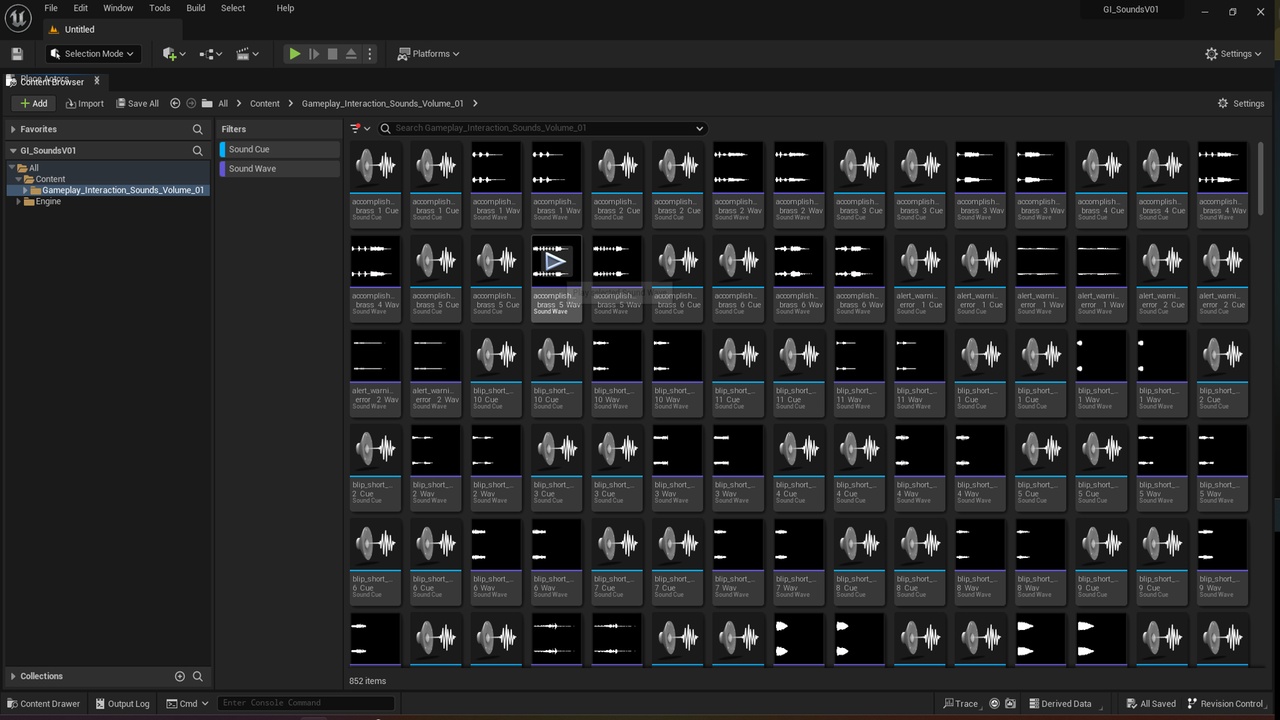Viewport: 1280px width, 720px height.
Task: Open the Blueprints toolbar dropdown
Action: click(212, 54)
